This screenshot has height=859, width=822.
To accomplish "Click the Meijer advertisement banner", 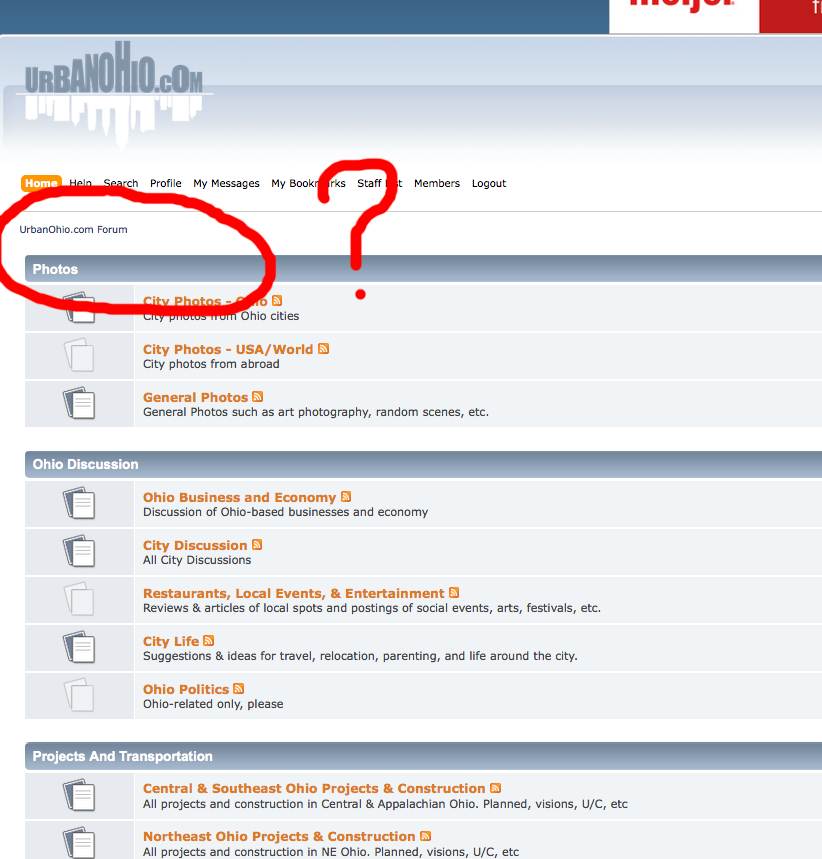I will (715, 16).
